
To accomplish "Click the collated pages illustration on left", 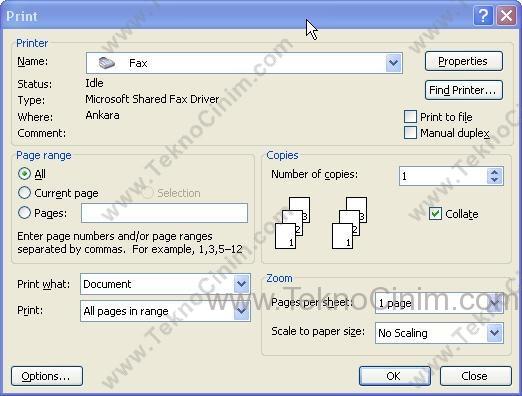I will tap(292, 223).
